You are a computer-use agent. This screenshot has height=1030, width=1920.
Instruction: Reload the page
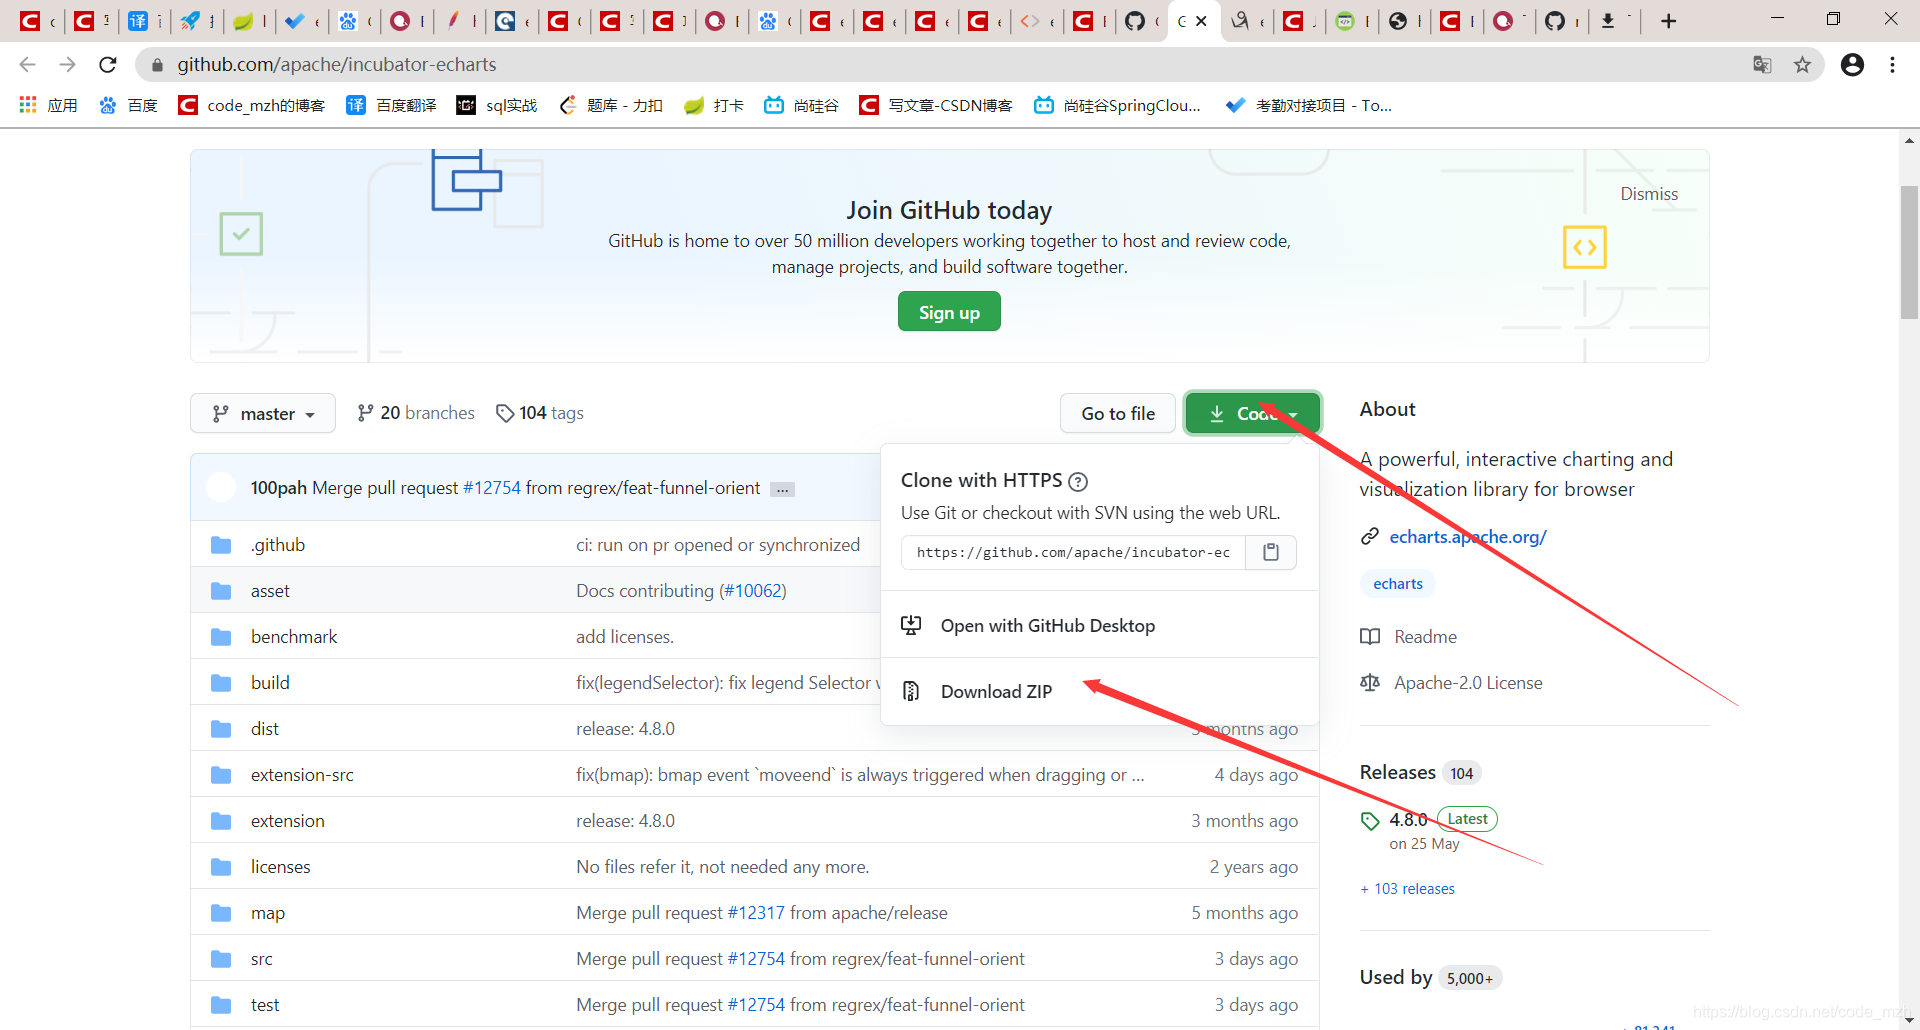[108, 65]
